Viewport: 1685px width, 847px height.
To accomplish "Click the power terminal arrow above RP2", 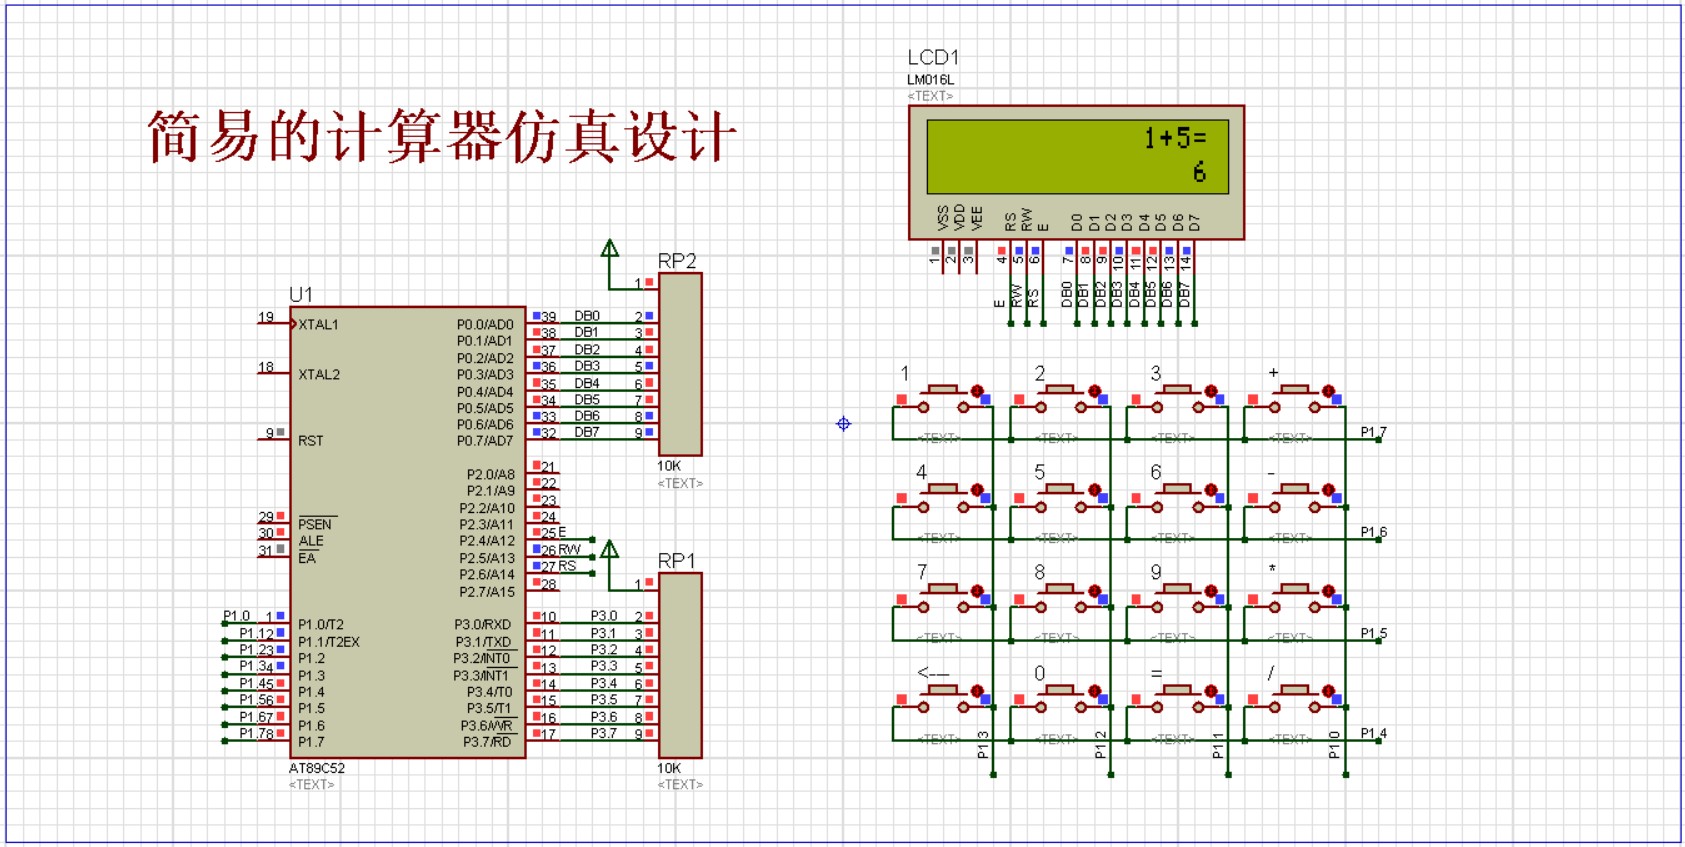I will pyautogui.click(x=610, y=250).
